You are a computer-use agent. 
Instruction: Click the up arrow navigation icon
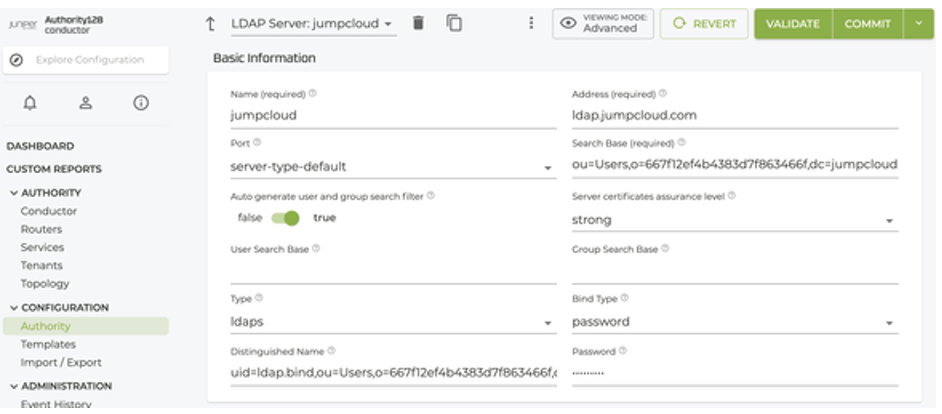pos(210,24)
